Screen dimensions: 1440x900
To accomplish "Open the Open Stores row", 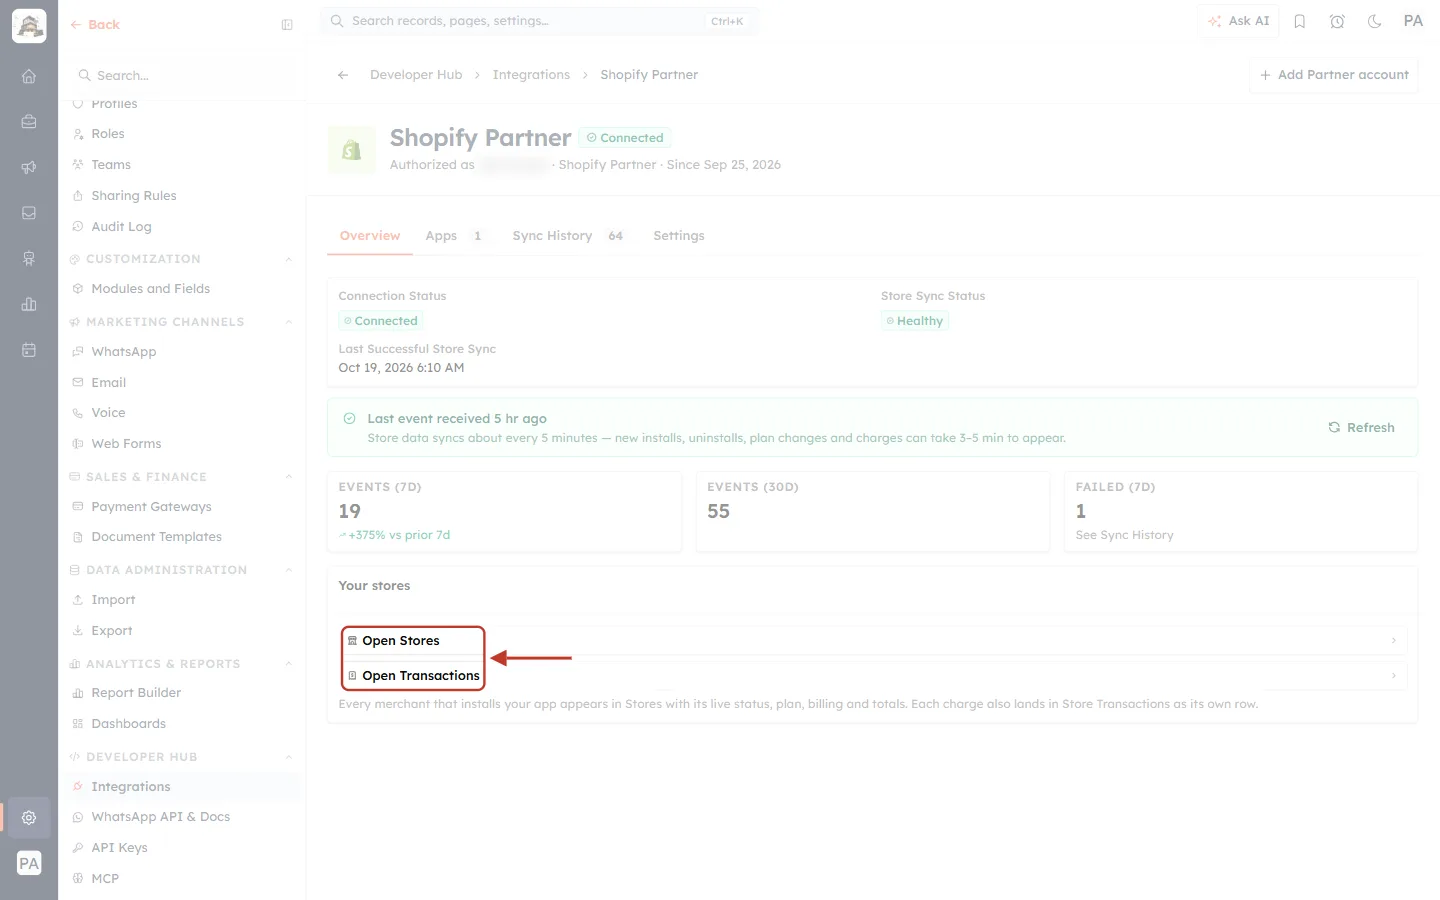I will tap(875, 641).
